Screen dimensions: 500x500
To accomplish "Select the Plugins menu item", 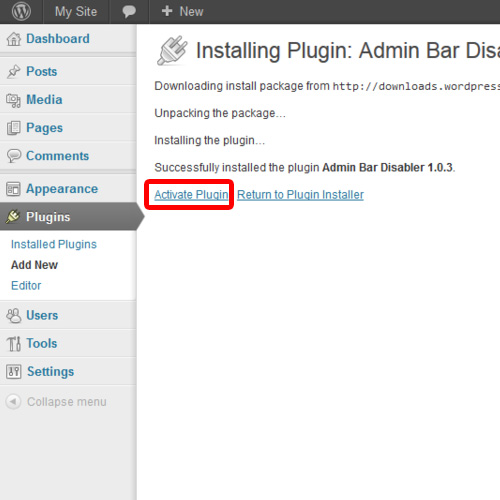I will pyautogui.click(x=48, y=217).
